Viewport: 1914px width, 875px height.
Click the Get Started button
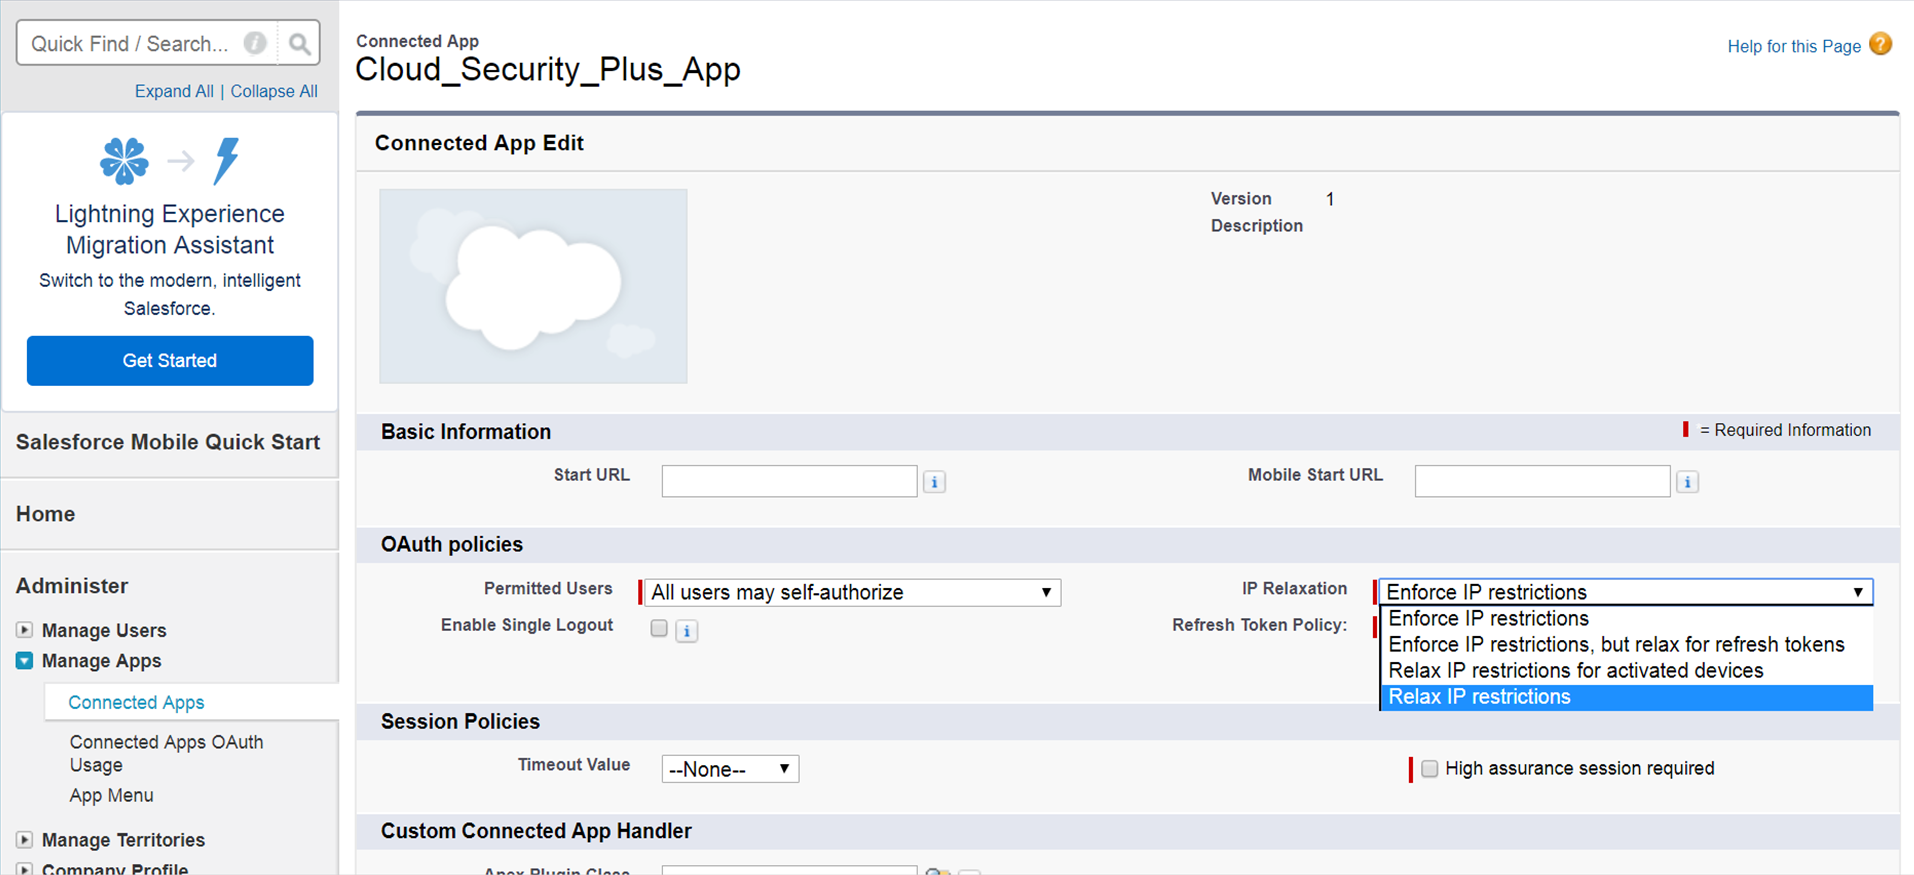170,360
